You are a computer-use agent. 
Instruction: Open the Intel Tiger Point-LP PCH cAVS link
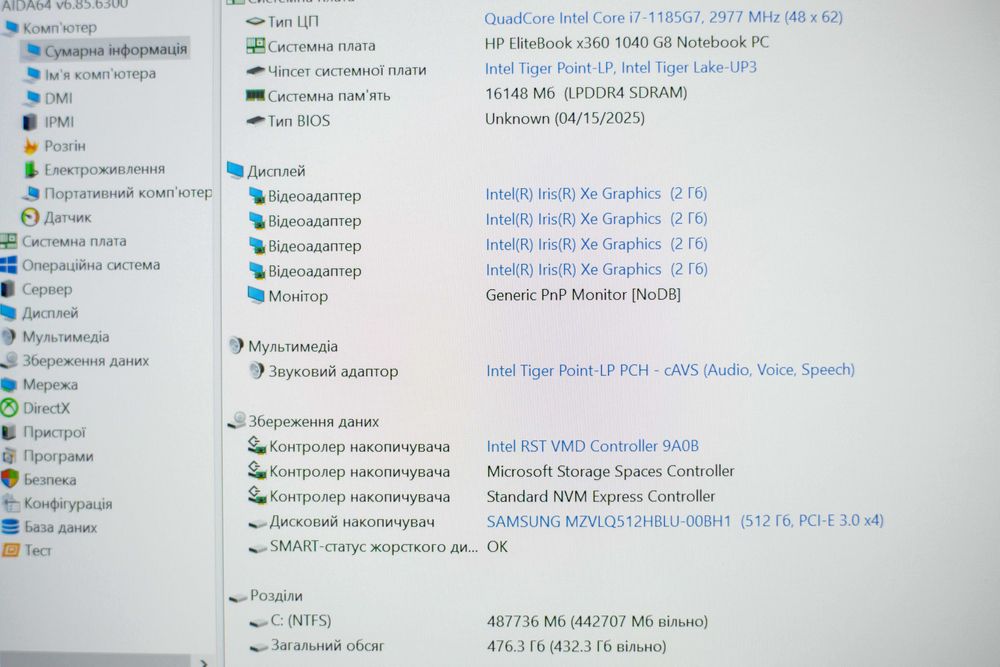(x=670, y=370)
